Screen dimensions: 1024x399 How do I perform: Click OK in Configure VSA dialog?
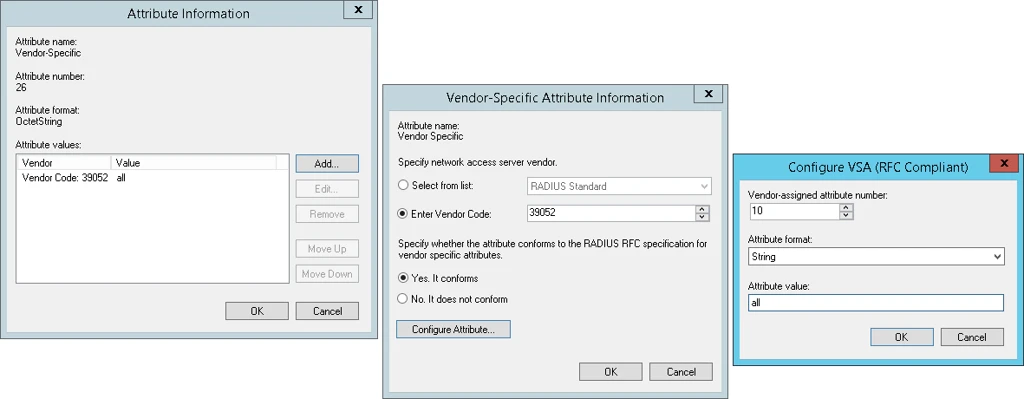tap(902, 337)
